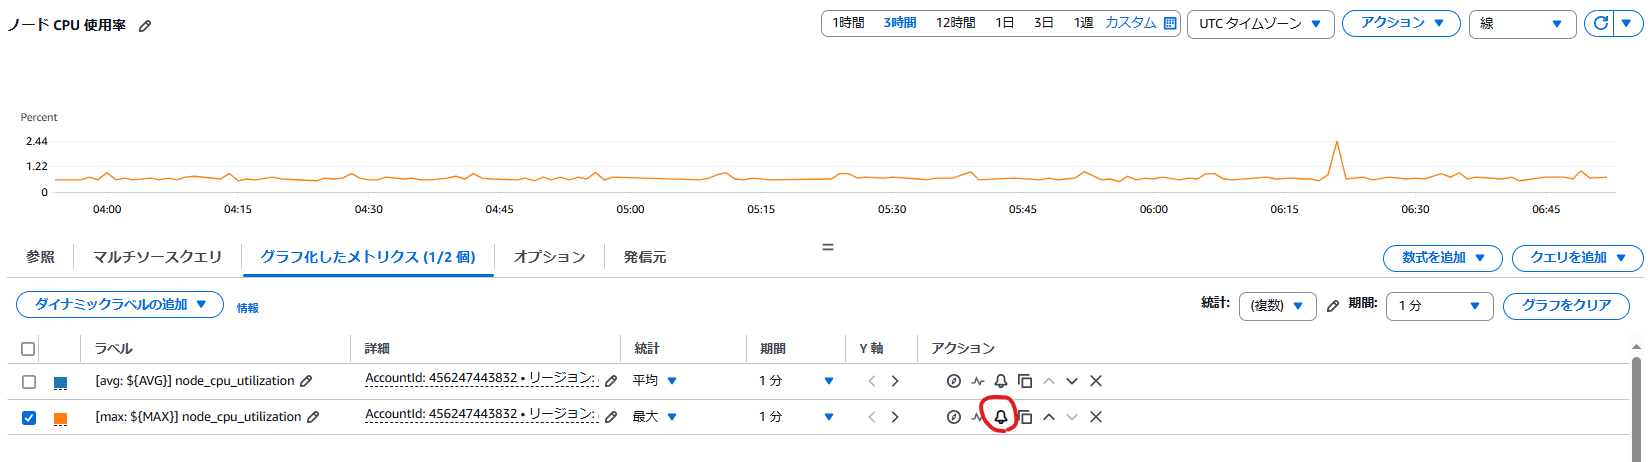Uncheck the max node_cpu_utilization checkbox
This screenshot has width=1648, height=462.
click(x=29, y=418)
